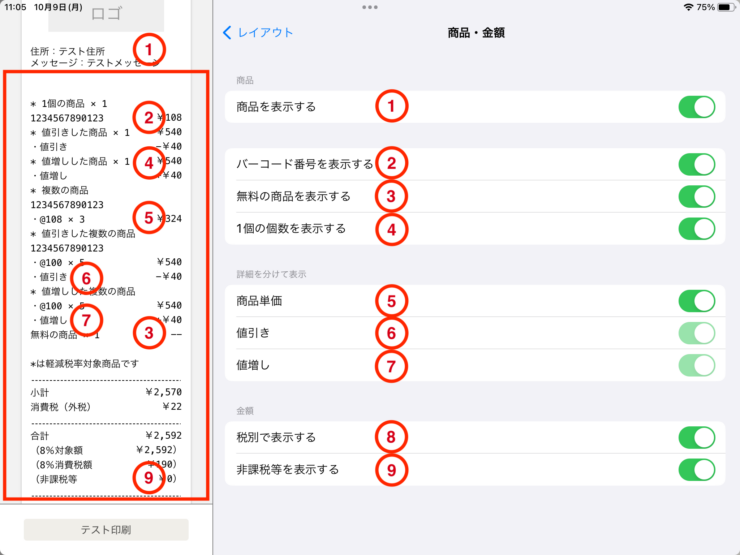Click the 11:05 clock in status bar
The height and width of the screenshot is (555, 740).
[x=15, y=7]
